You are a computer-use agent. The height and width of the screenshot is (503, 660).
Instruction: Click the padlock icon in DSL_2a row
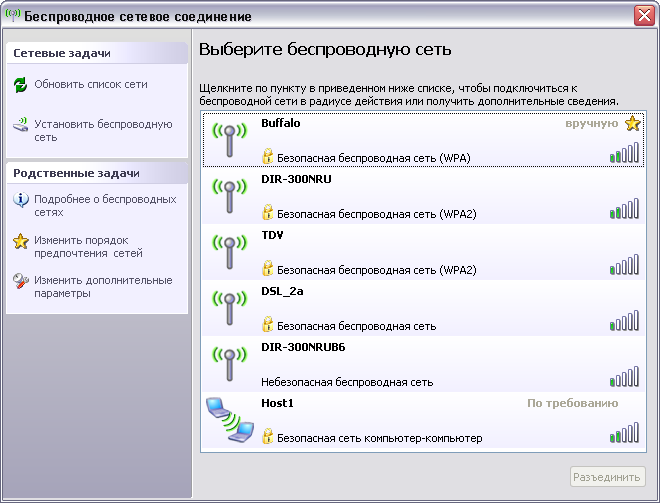[x=267, y=324]
